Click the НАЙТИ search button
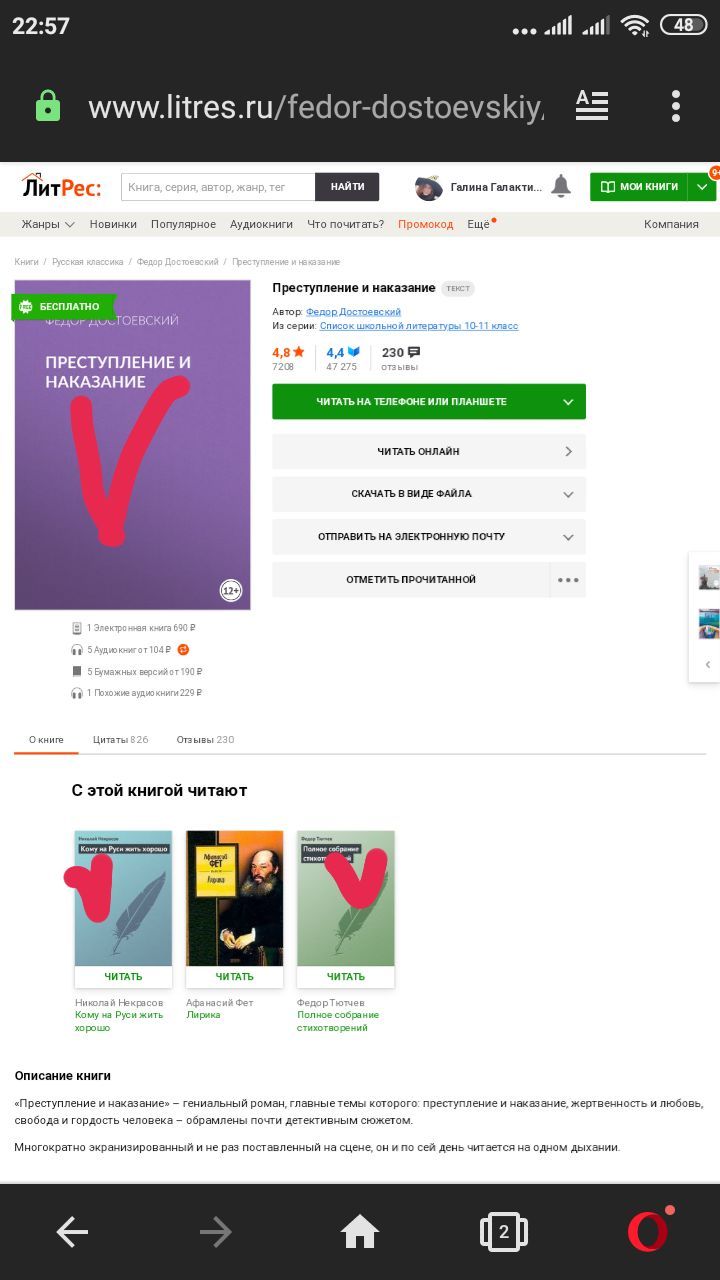 [x=347, y=187]
